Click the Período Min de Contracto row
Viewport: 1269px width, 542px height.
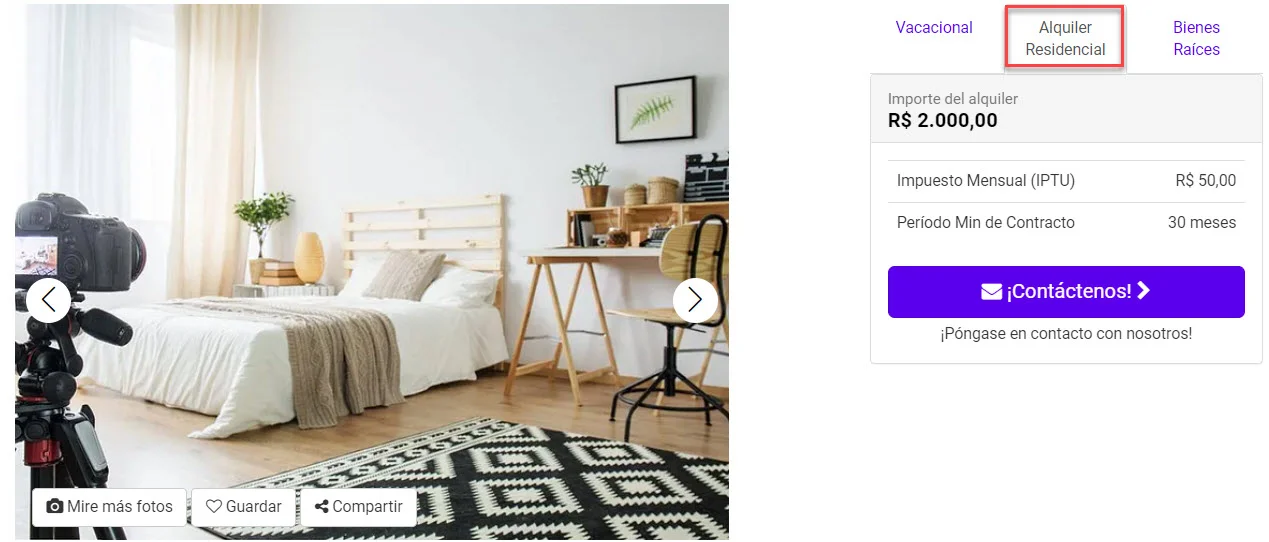coord(1066,223)
